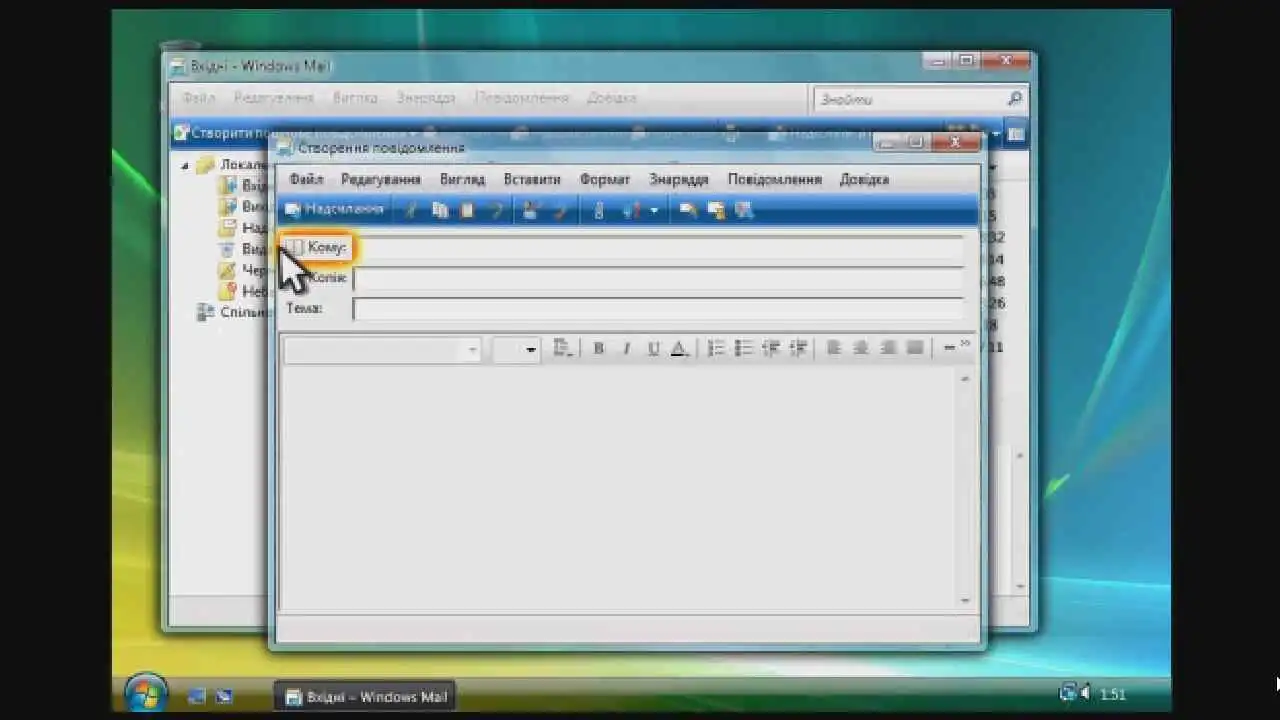Click inside the message body area

(618, 488)
